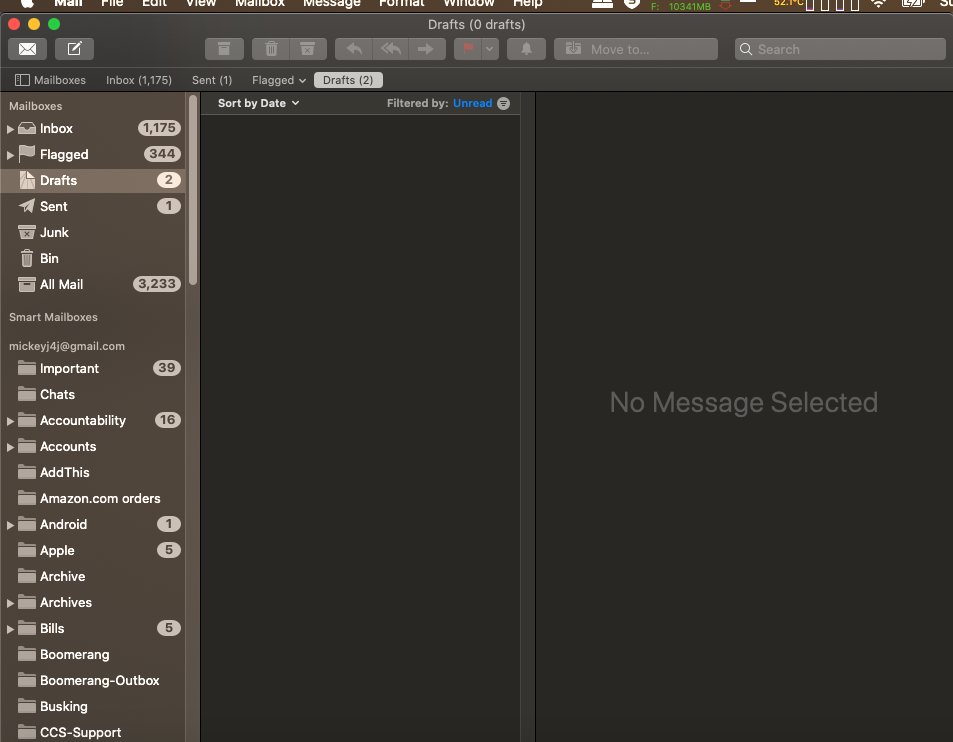Click the mickeyj4j@gmail.com account header
This screenshot has width=953, height=742.
pos(67,346)
